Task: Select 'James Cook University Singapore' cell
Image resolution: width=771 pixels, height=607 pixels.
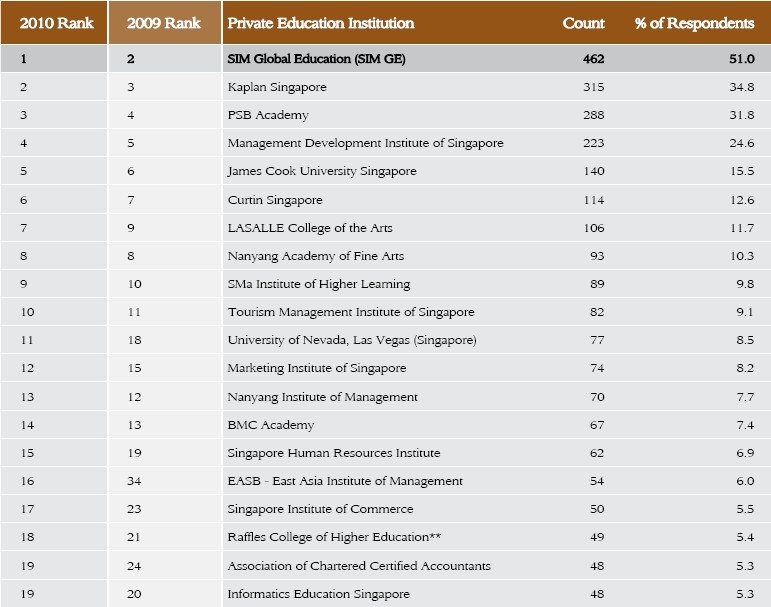Action: (x=322, y=171)
